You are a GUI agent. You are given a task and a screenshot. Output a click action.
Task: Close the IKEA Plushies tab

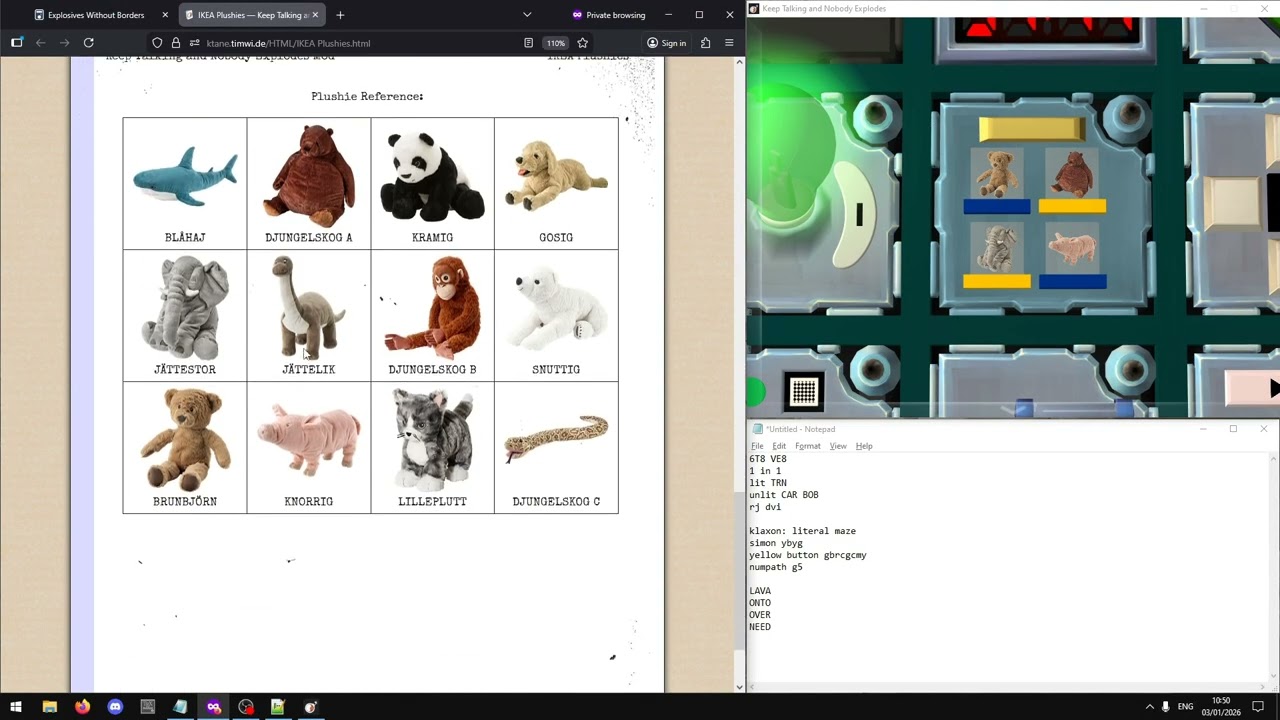[316, 15]
